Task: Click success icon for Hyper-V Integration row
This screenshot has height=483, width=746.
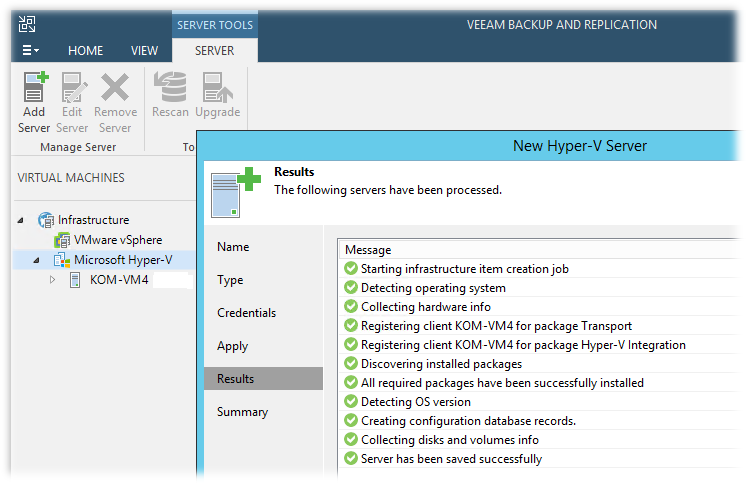Action: (351, 345)
